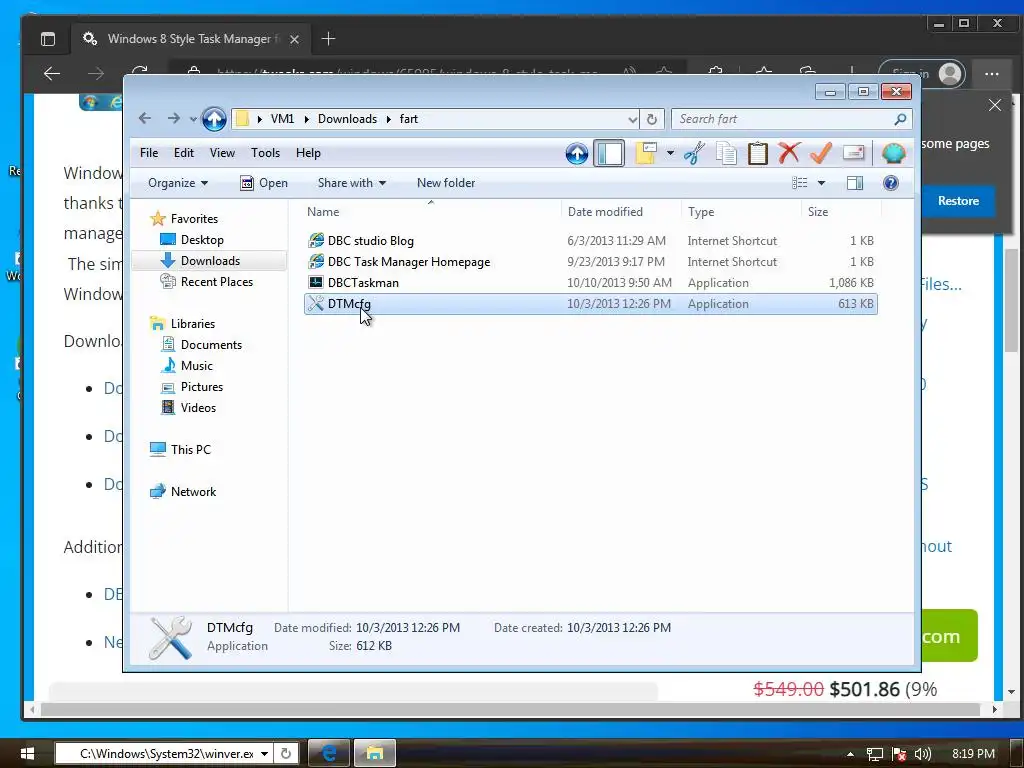Go forward in Explorer window
Image resolution: width=1024 pixels, height=768 pixels.
[173, 119]
